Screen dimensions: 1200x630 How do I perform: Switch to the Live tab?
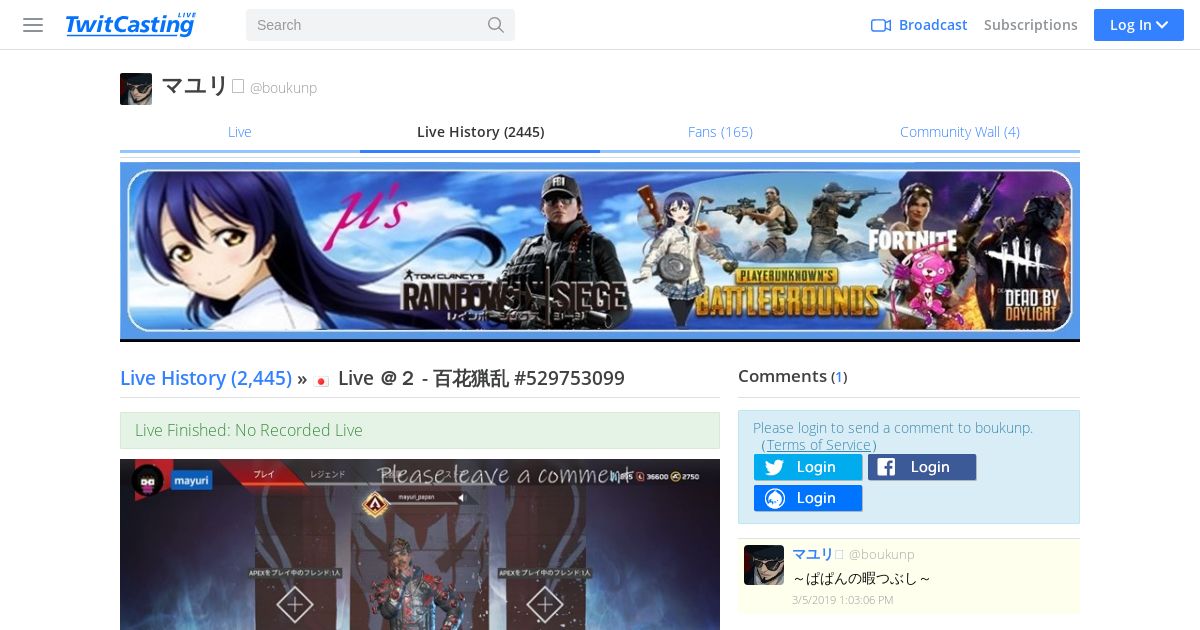[x=240, y=132]
